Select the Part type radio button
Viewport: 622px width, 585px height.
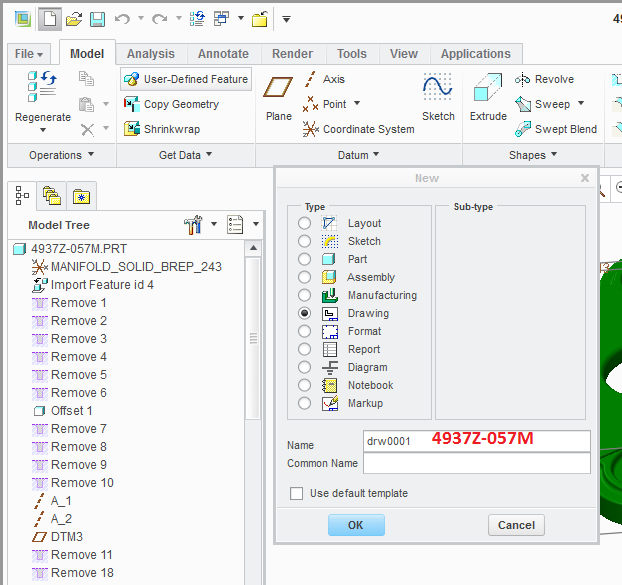tap(304, 259)
